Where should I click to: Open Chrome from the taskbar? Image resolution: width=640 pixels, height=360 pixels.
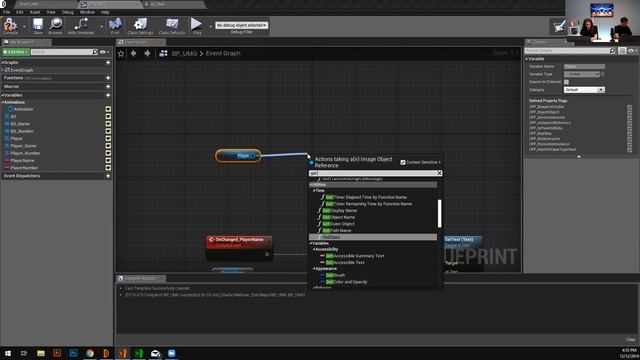[90, 353]
